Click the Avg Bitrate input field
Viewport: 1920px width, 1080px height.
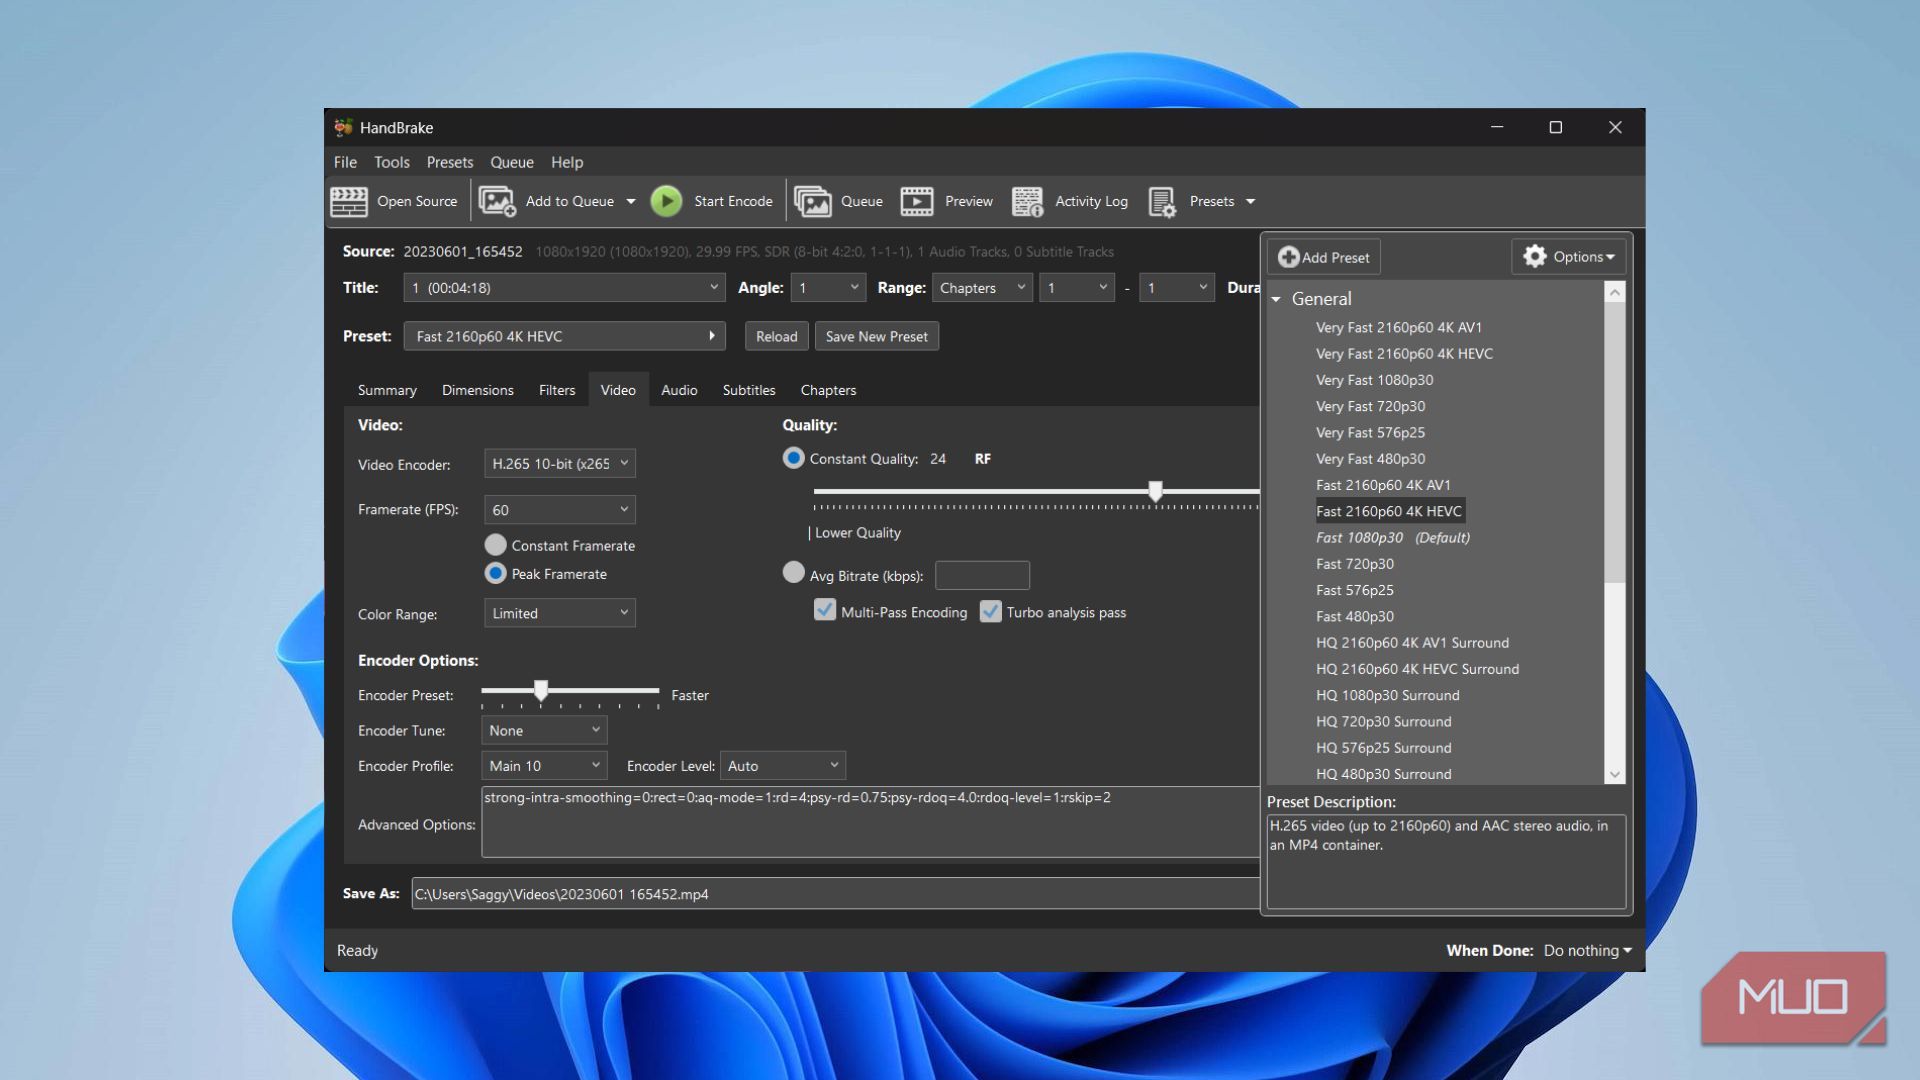point(982,575)
